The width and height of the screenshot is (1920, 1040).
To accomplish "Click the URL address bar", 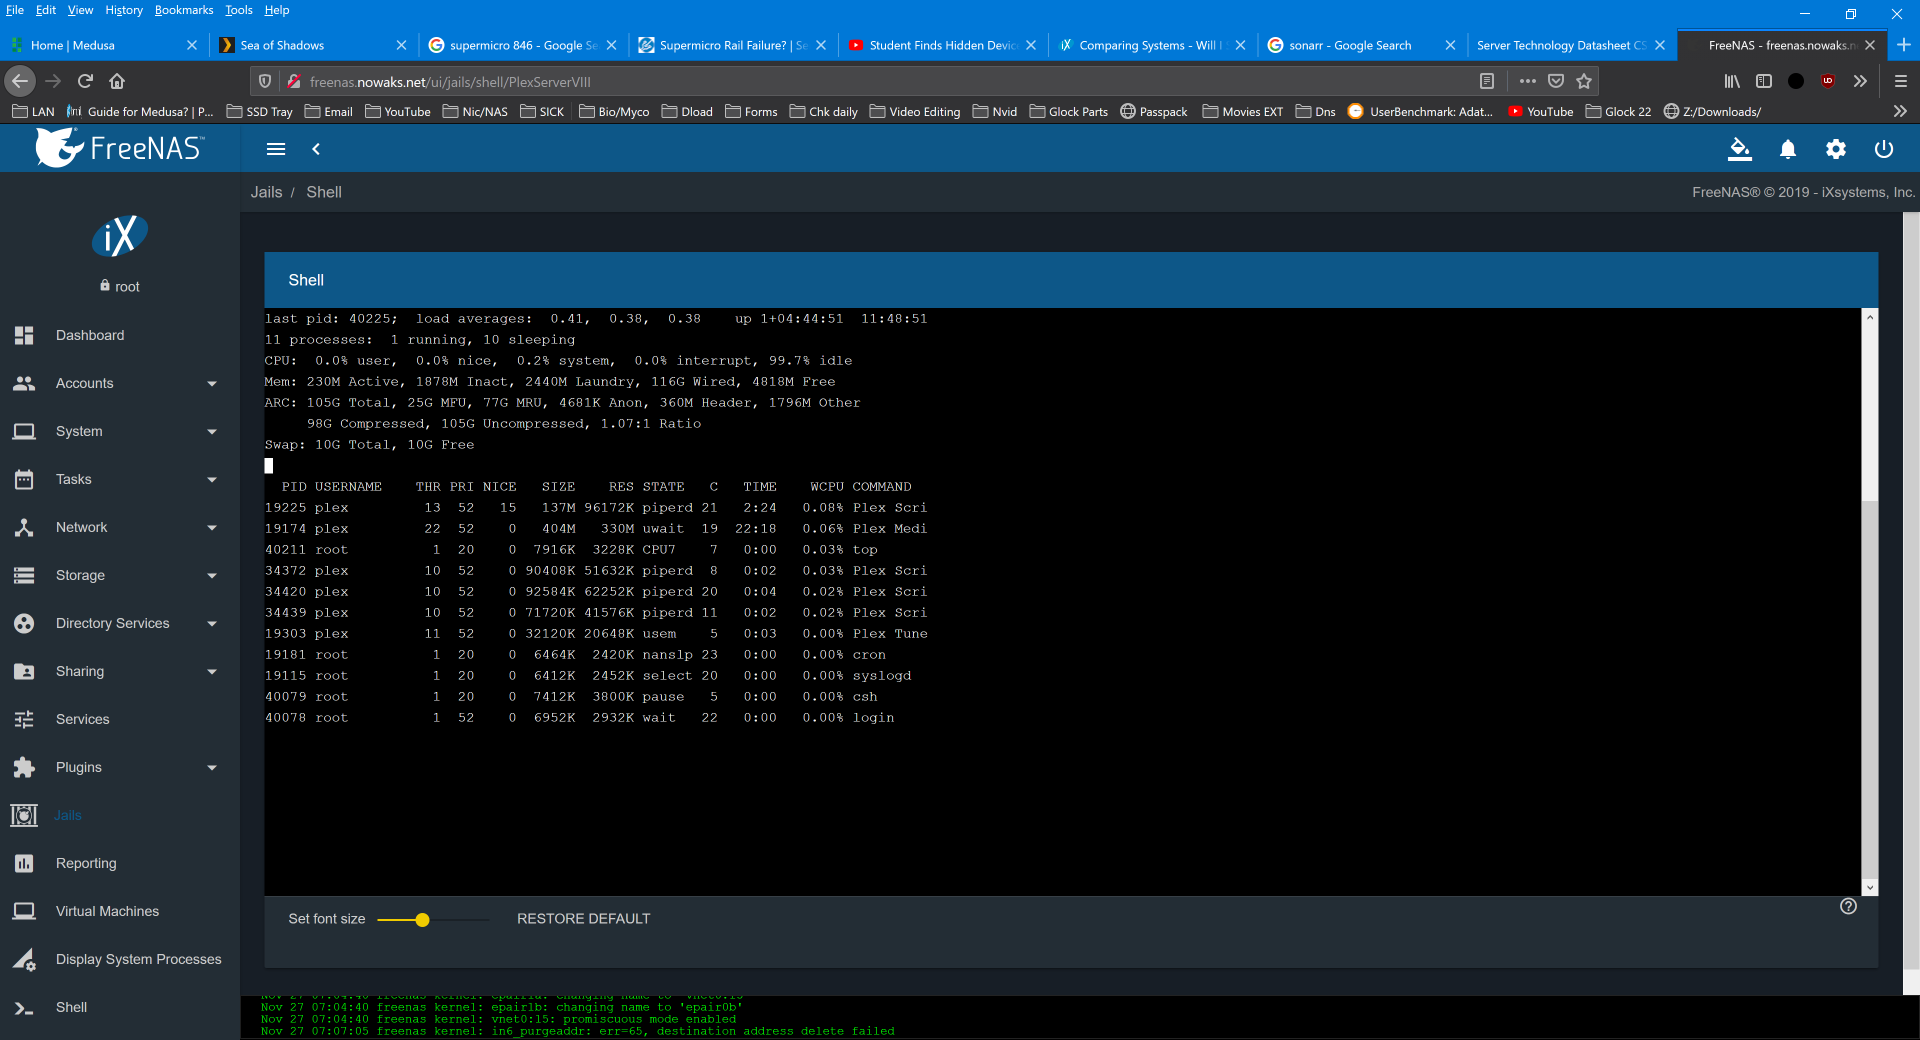I will (x=880, y=81).
